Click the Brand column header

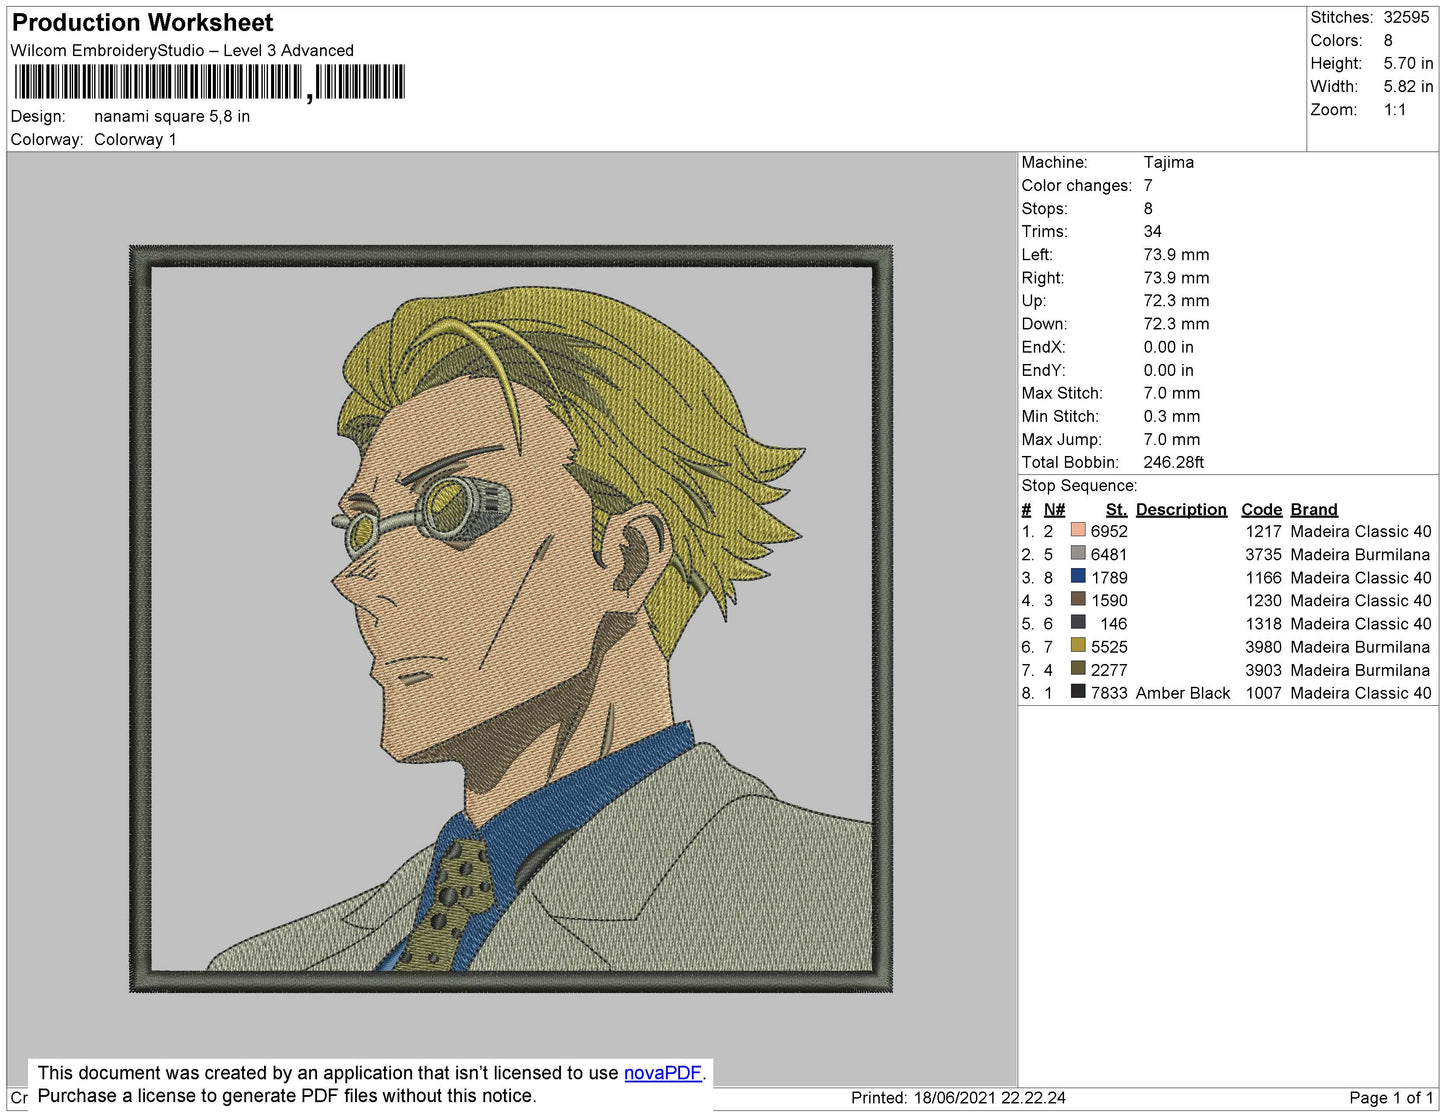(x=1314, y=509)
